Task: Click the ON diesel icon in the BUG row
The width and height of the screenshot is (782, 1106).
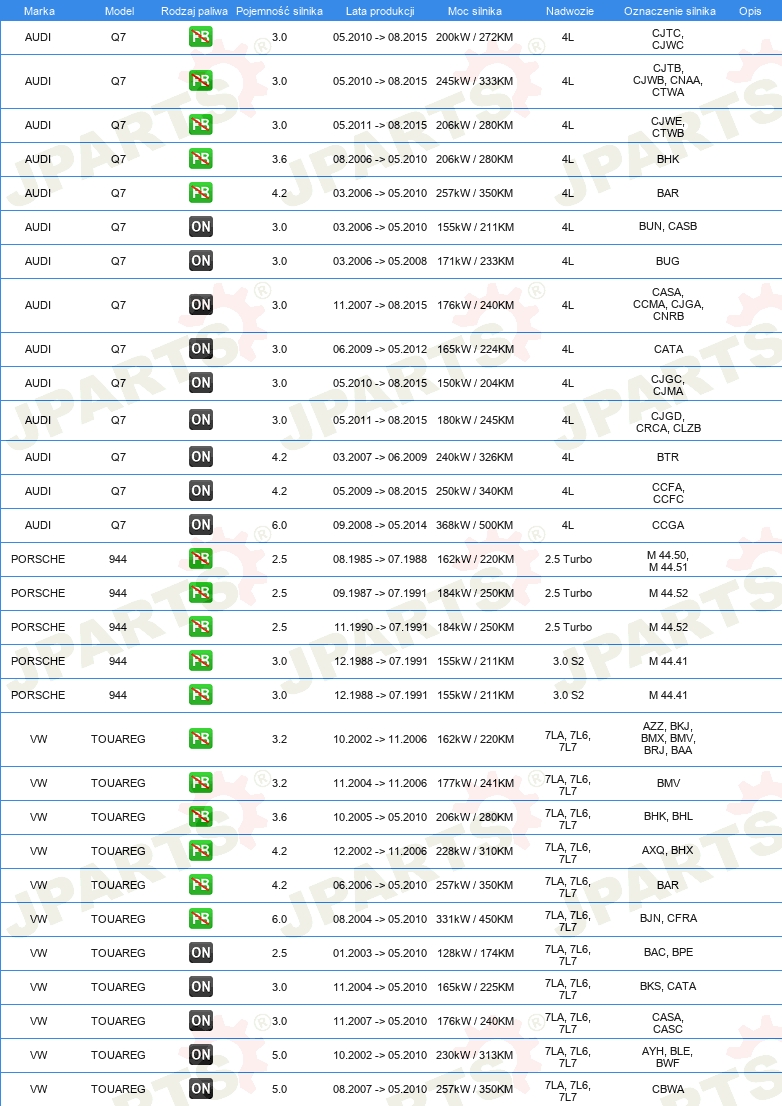Action: pyautogui.click(x=201, y=260)
